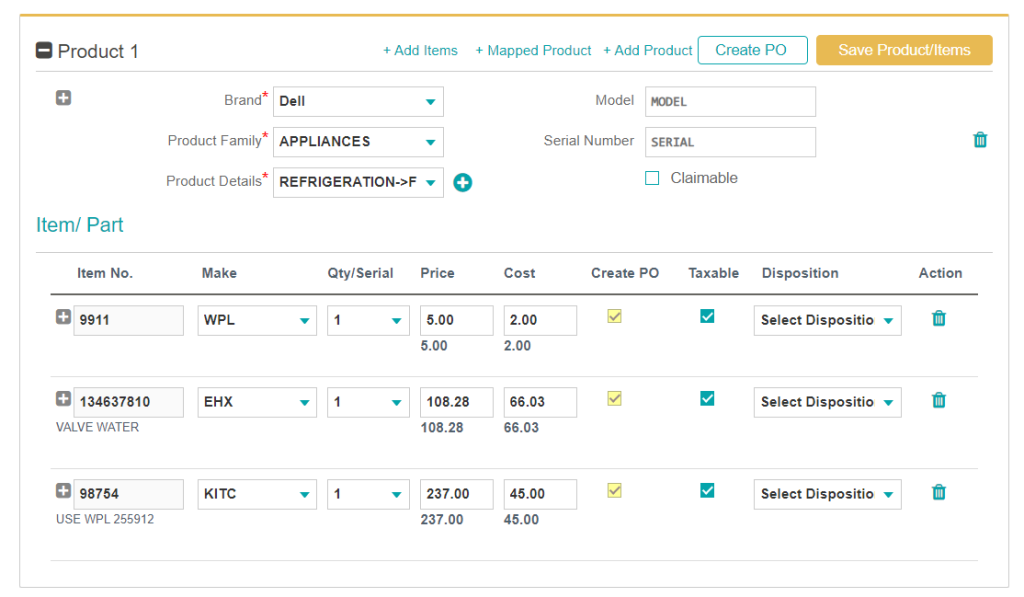Click the Cost column header

point(519,273)
